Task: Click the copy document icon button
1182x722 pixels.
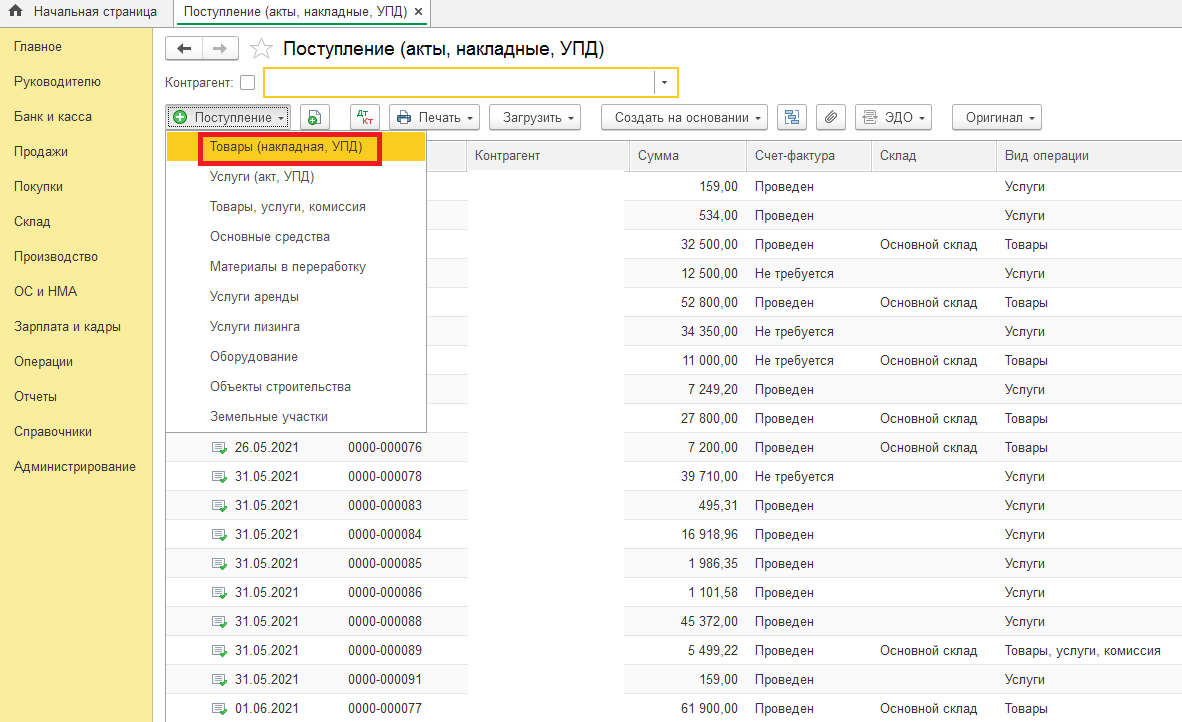Action: pos(315,118)
